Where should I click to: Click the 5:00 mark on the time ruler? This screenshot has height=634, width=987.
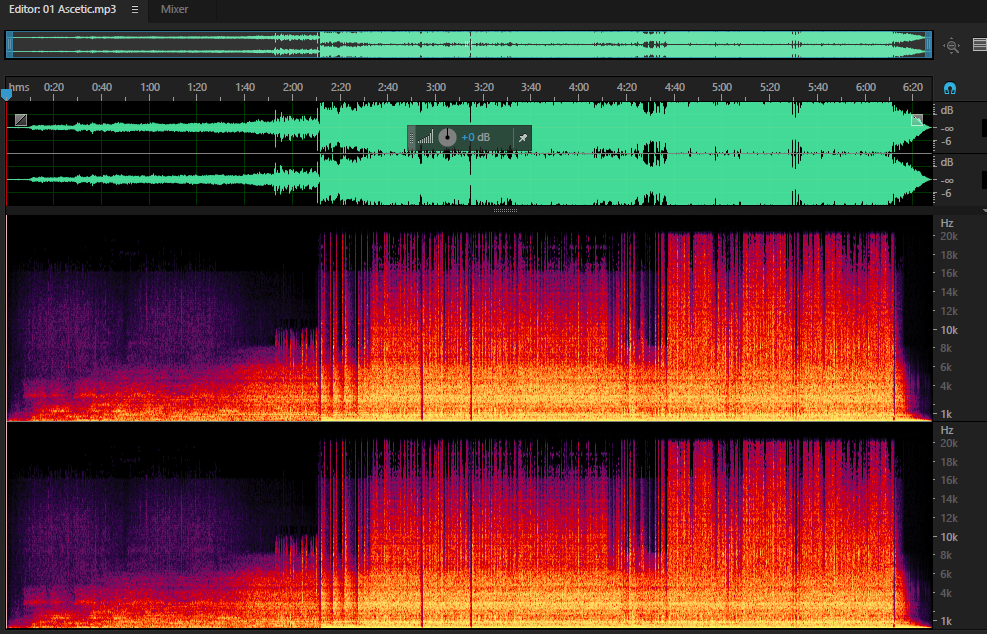[722, 87]
